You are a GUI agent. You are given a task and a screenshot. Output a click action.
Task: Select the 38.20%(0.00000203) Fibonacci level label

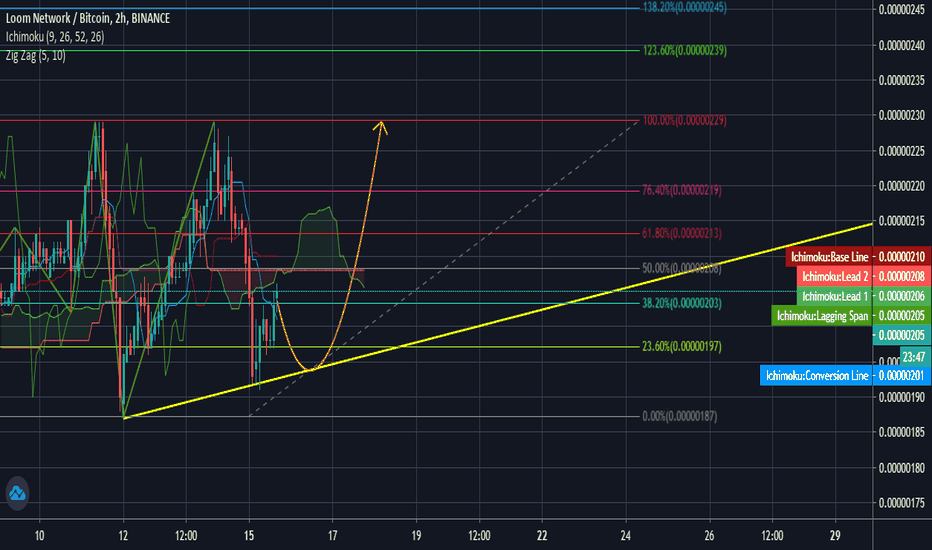click(x=682, y=303)
